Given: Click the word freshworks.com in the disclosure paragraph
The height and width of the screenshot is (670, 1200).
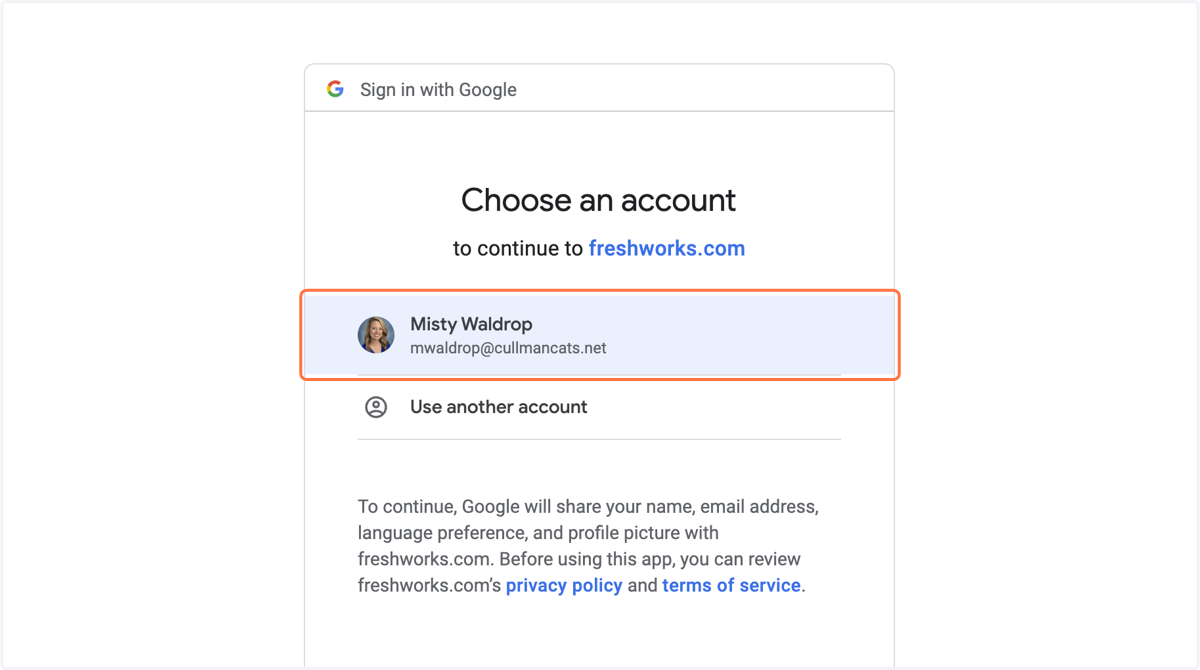Looking at the screenshot, I should [x=424, y=559].
